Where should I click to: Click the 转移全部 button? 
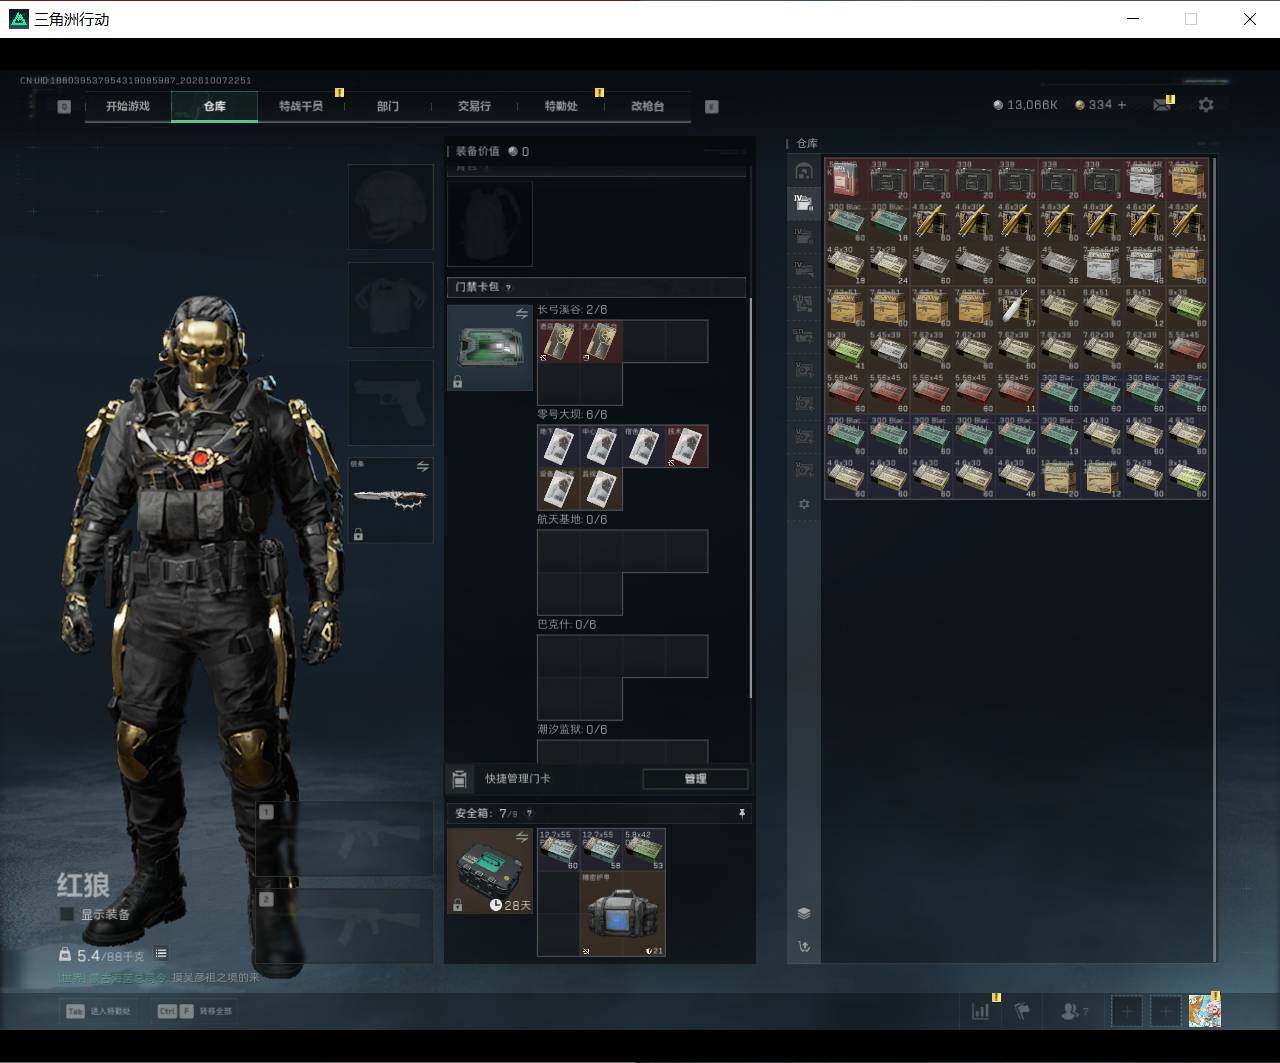tap(196, 1011)
